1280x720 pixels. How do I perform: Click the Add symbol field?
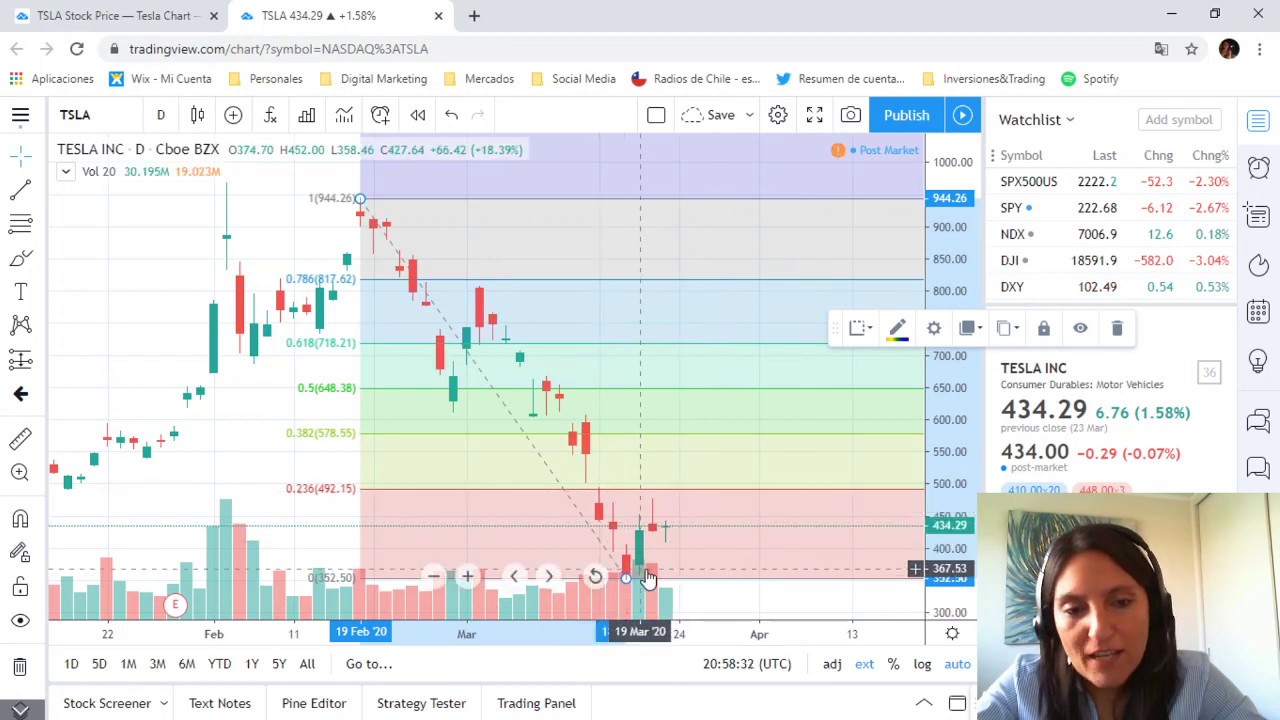point(1178,119)
